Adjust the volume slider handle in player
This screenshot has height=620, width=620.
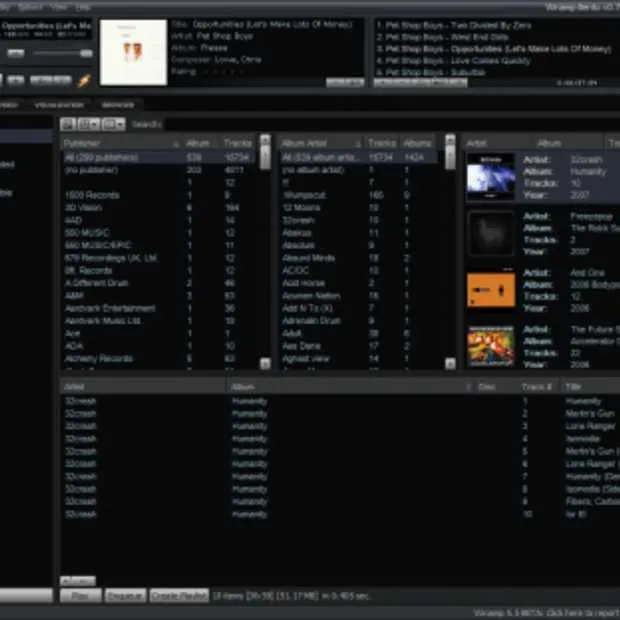point(86,53)
